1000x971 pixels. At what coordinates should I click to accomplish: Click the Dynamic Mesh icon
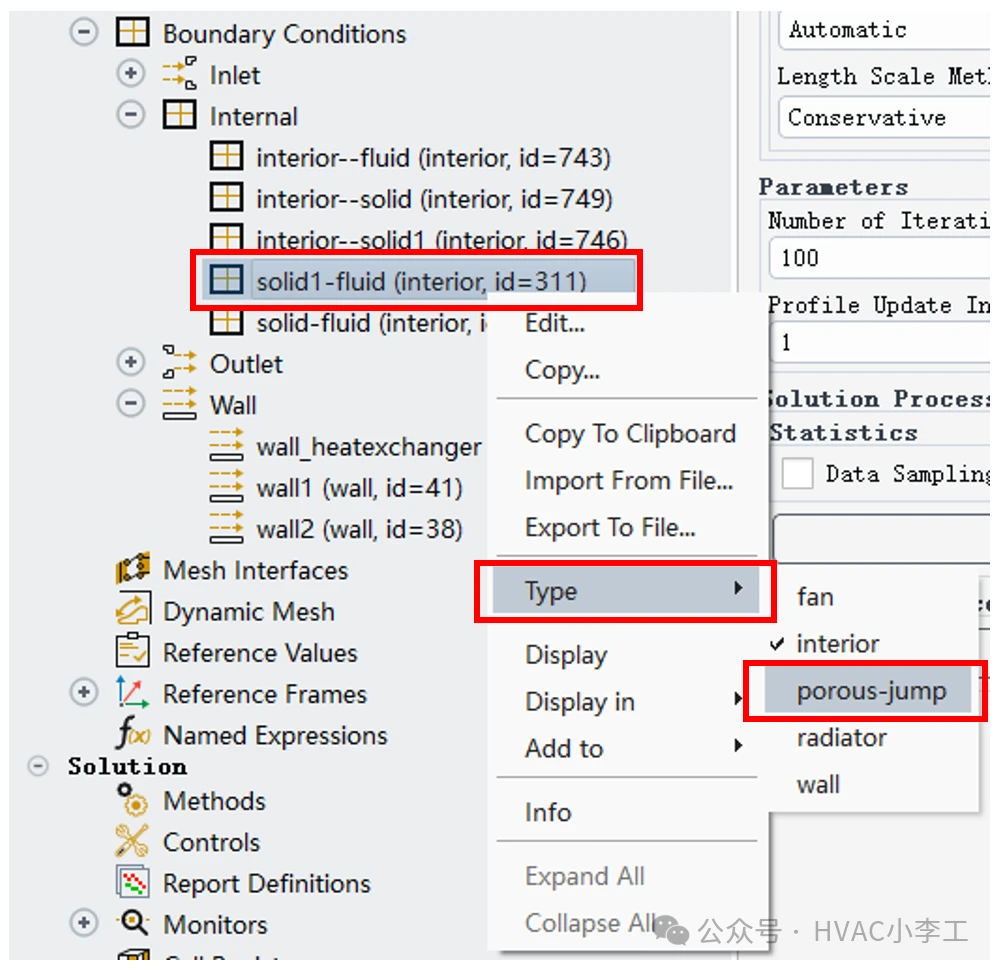pos(132,612)
